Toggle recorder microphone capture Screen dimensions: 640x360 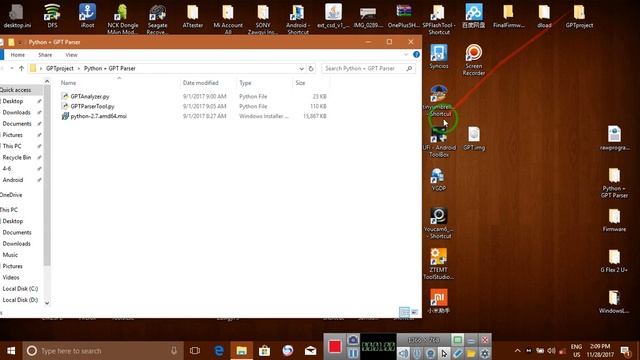click(417, 353)
